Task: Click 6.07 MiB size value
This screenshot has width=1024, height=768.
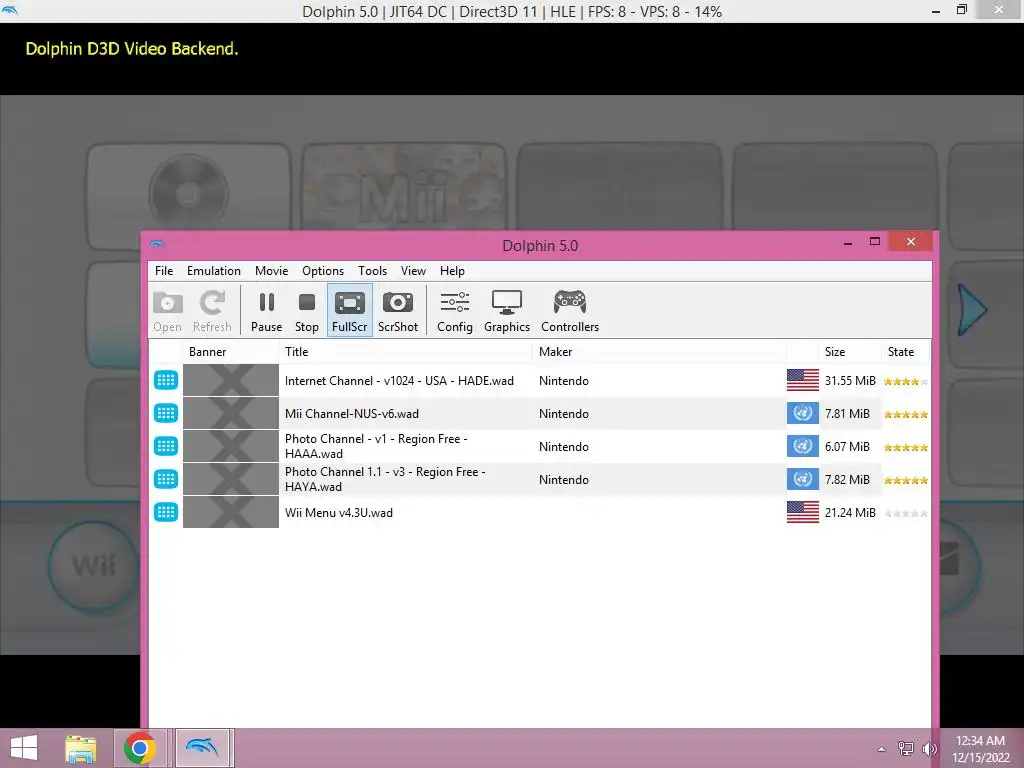Action: coord(847,447)
